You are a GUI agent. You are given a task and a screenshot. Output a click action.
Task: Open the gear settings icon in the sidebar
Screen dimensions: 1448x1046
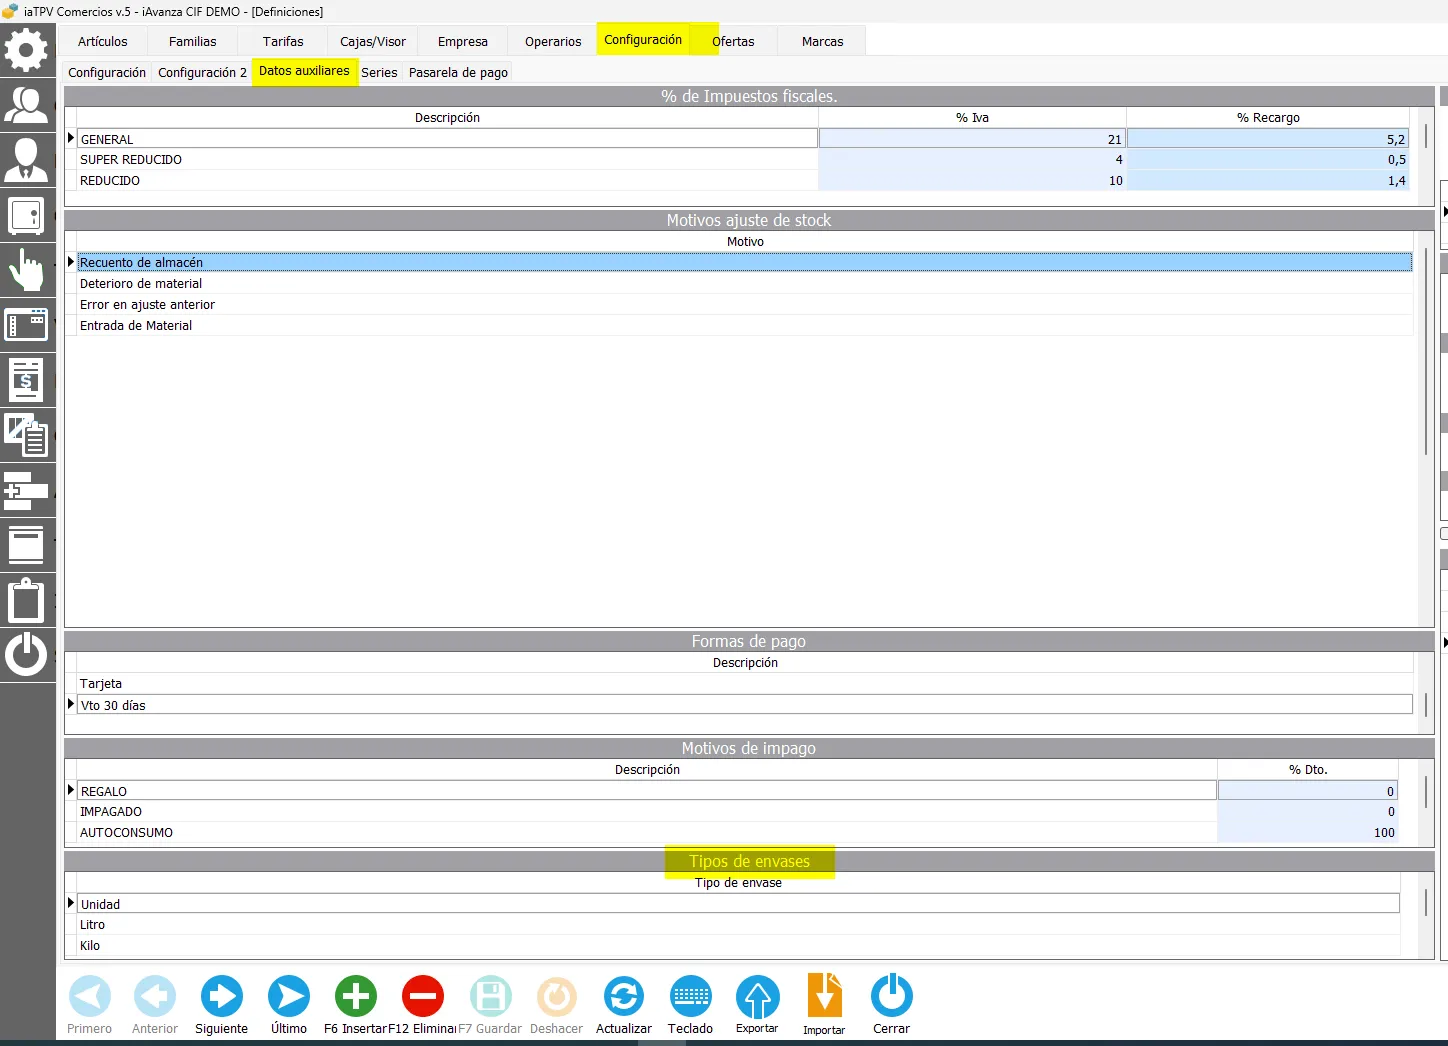pos(27,50)
